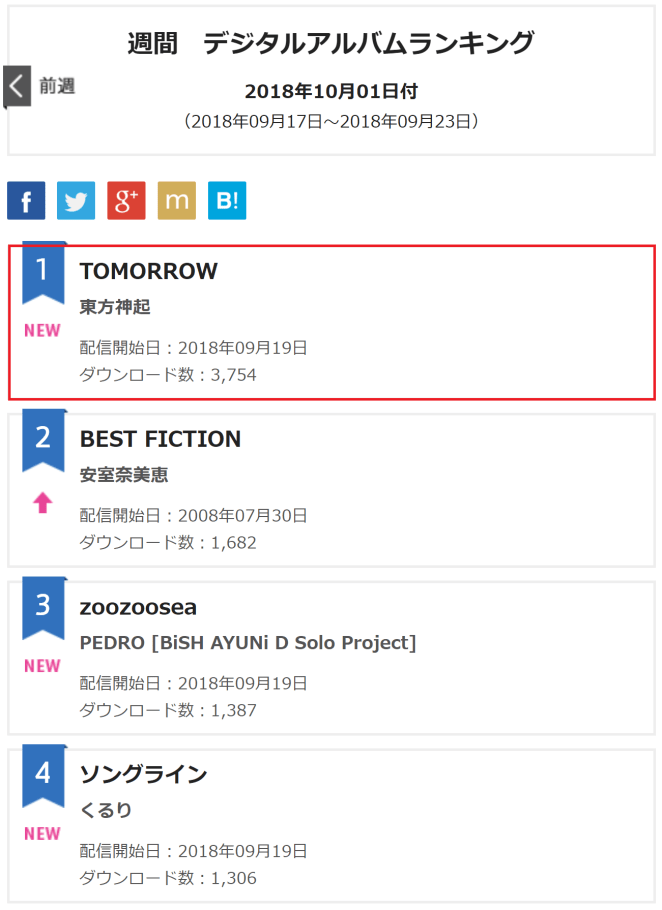Viewport: 662px width, 910px height.
Task: Open the zoozoosea album title
Action: [138, 608]
